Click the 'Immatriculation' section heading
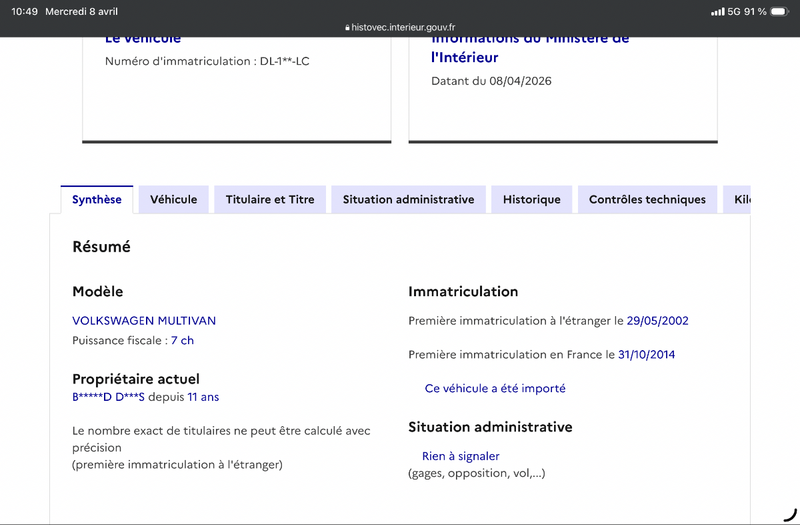 (x=463, y=292)
